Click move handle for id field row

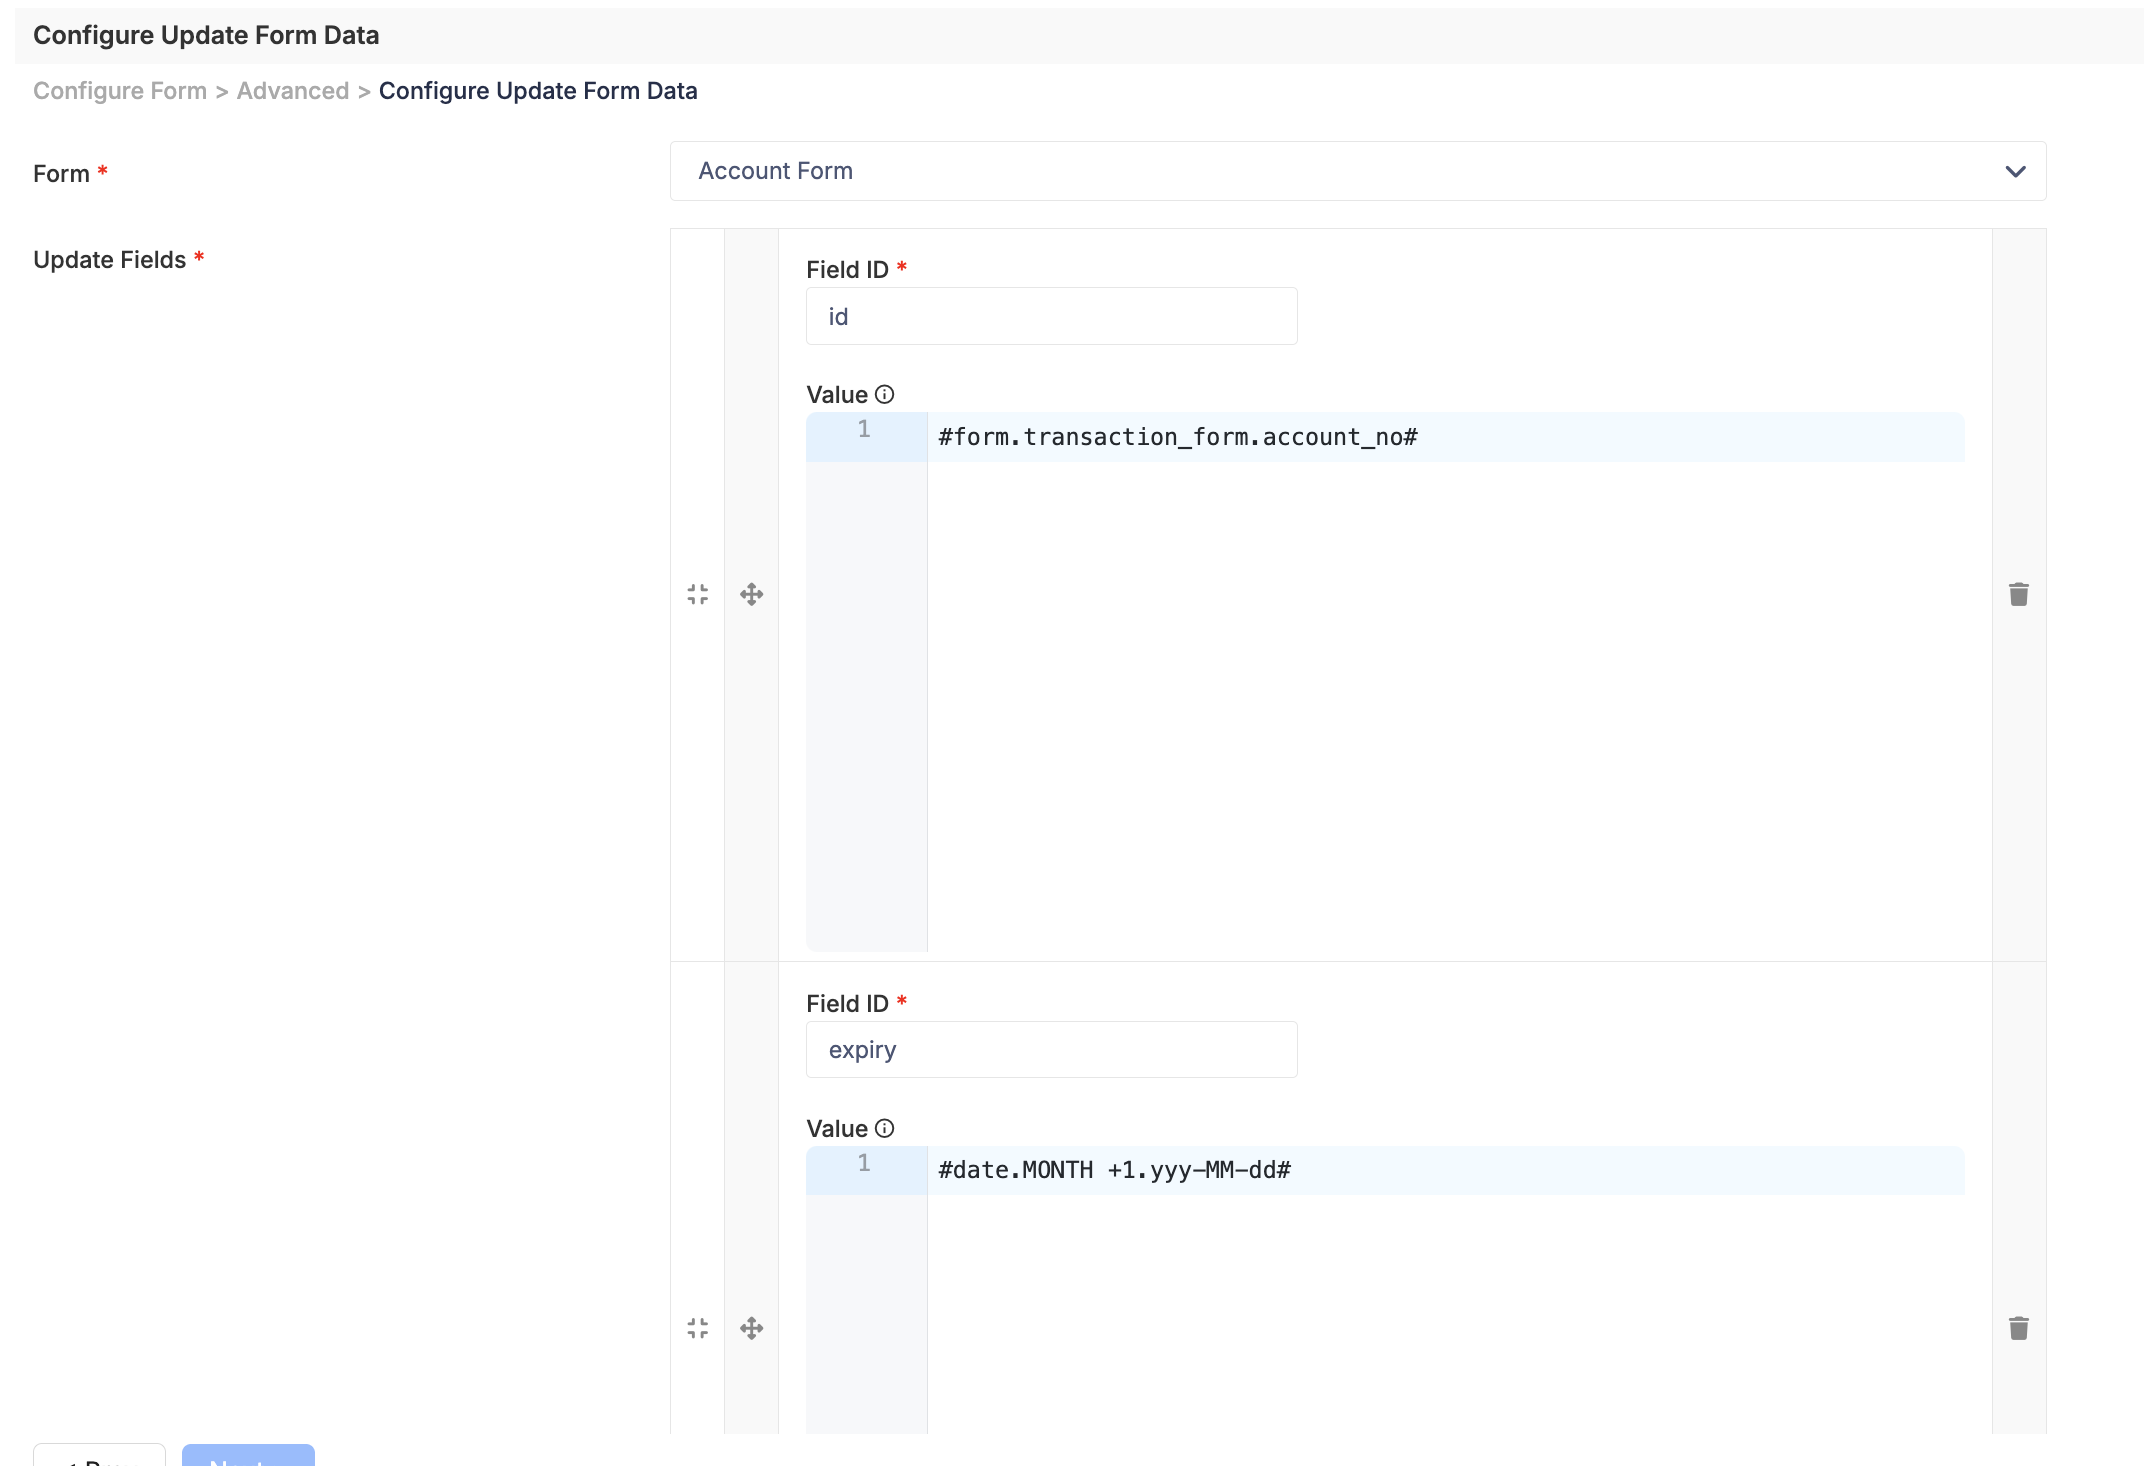click(752, 595)
